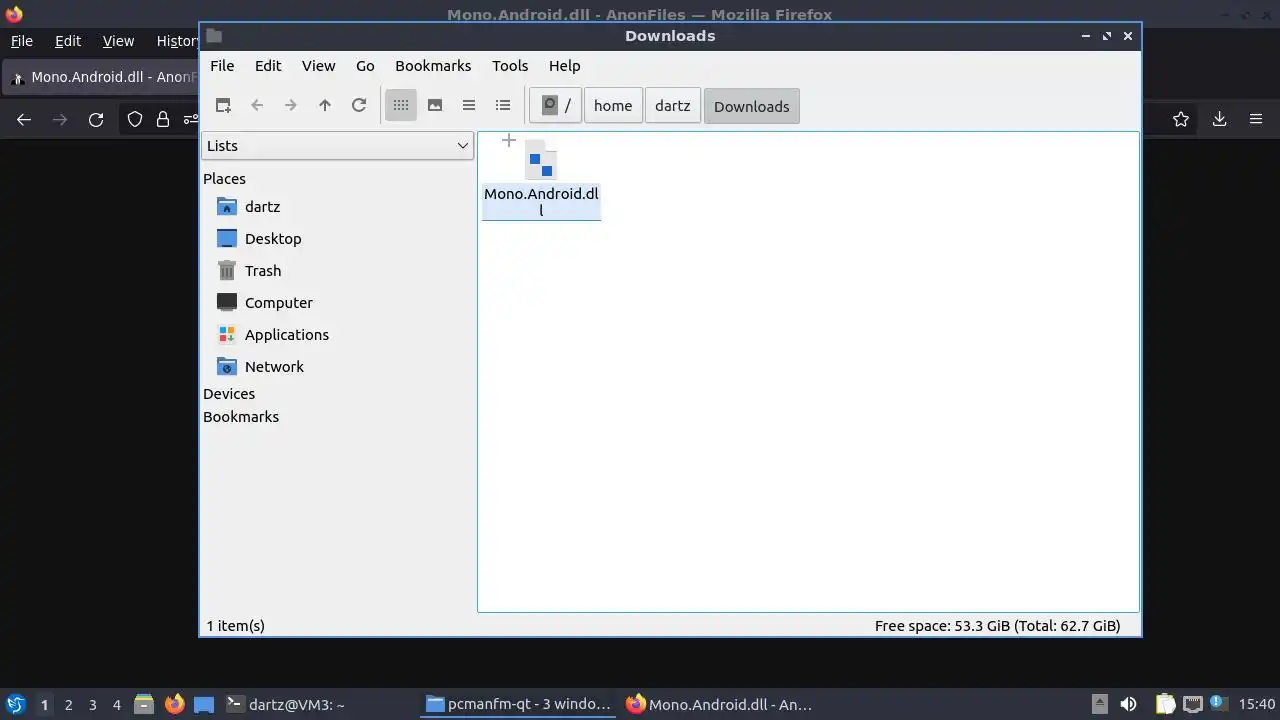
Task: Switch to thumbnail view mode
Action: (435, 105)
